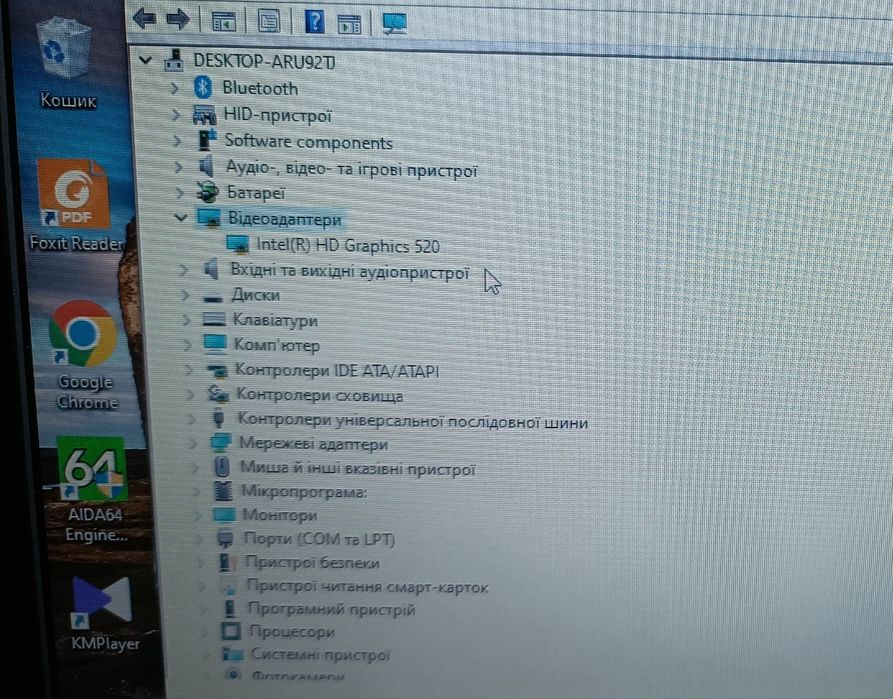Click the mouse icon beside Миша й інші вказівні пристрої
893x699 pixels.
click(222, 467)
